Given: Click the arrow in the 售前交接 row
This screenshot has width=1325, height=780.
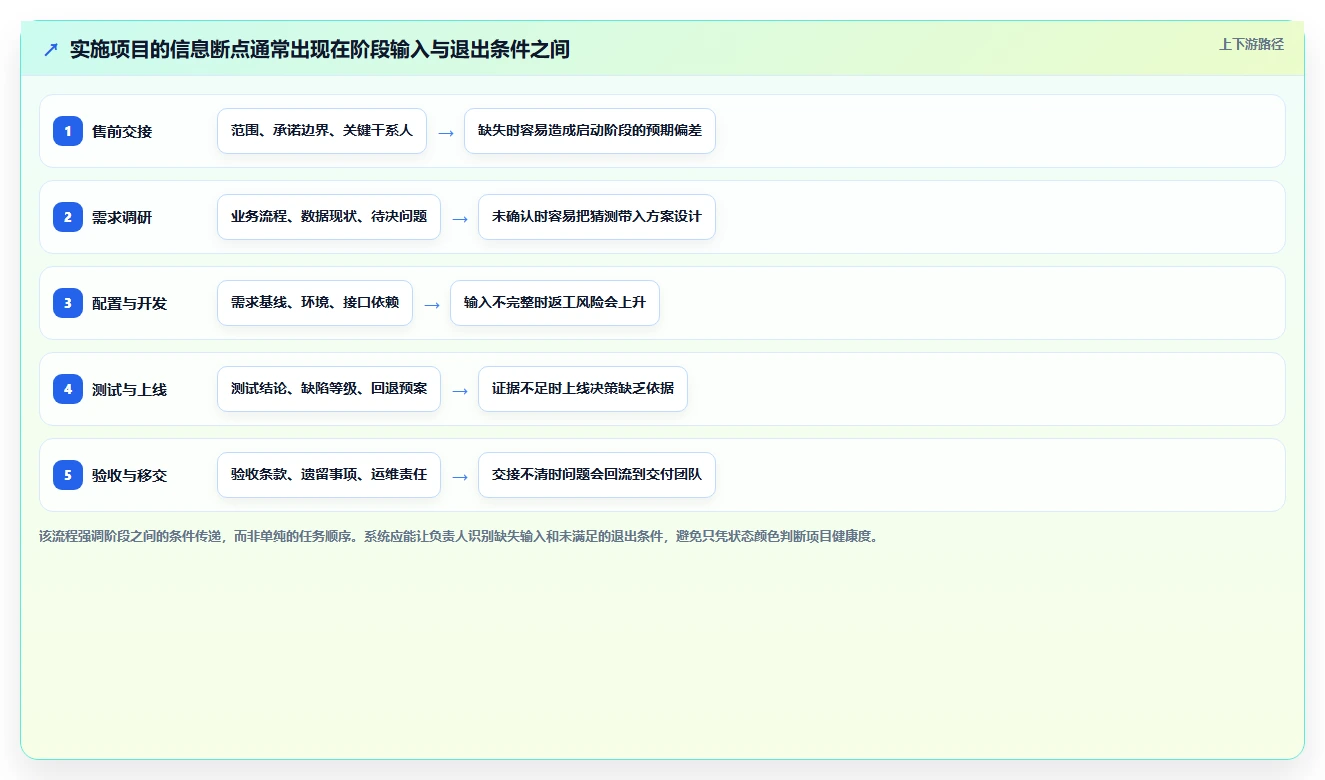Looking at the screenshot, I should [x=446, y=132].
